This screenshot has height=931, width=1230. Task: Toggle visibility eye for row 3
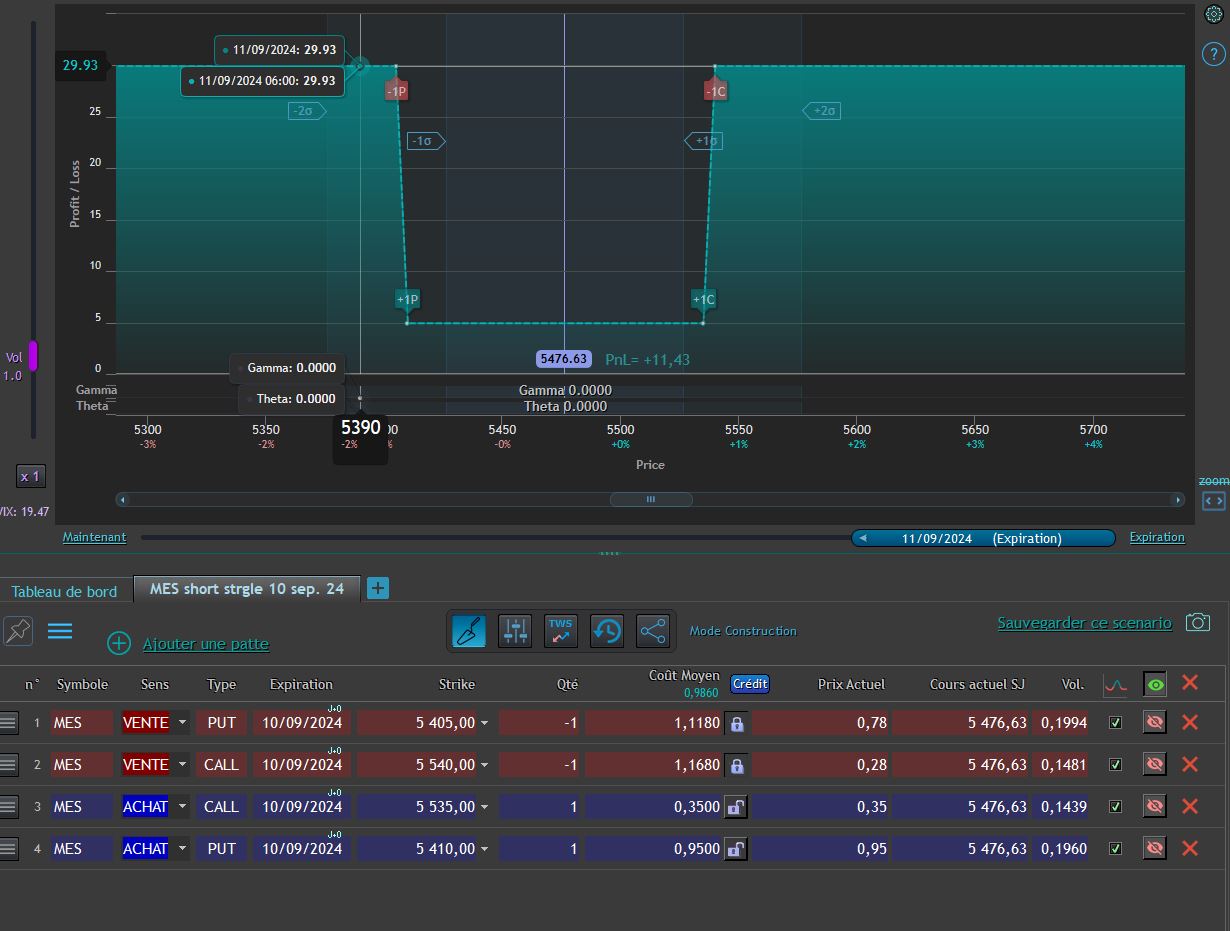1155,806
